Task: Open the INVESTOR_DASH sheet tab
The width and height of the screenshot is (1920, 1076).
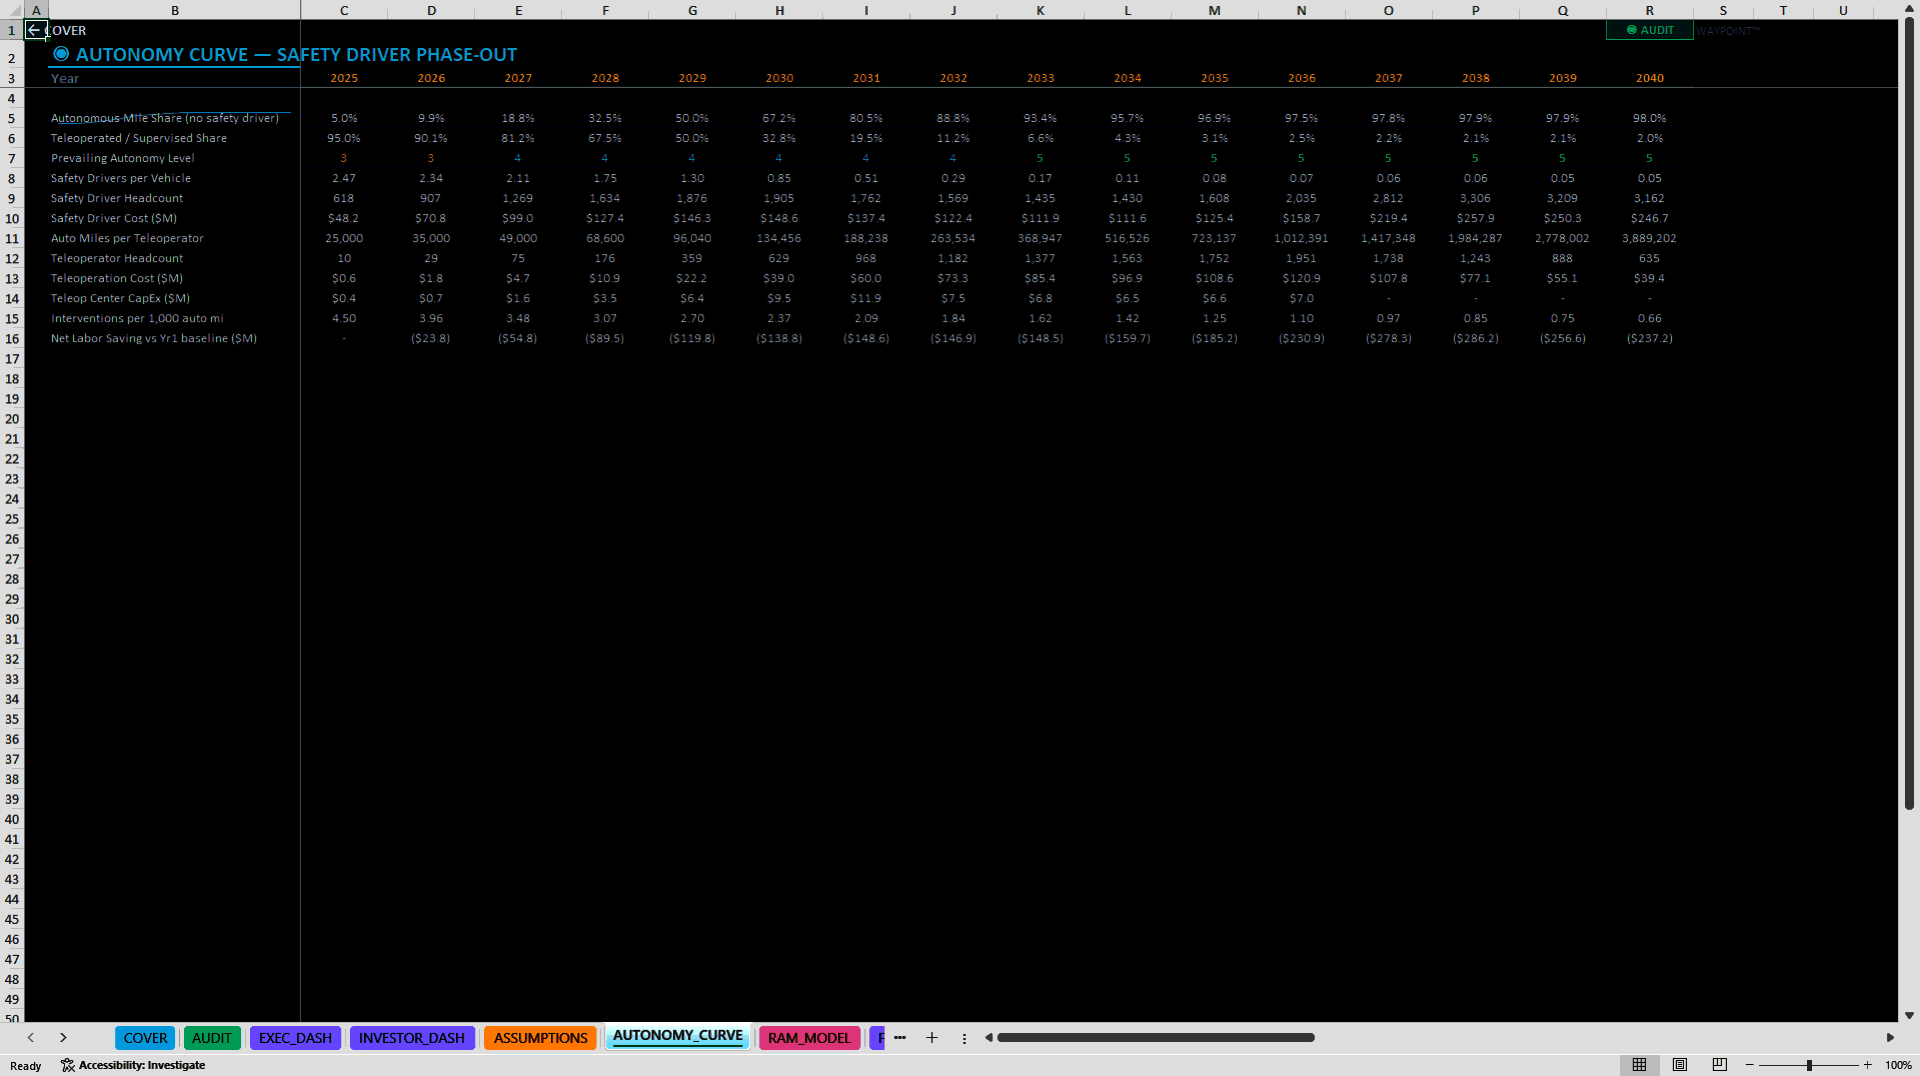Action: tap(411, 1038)
